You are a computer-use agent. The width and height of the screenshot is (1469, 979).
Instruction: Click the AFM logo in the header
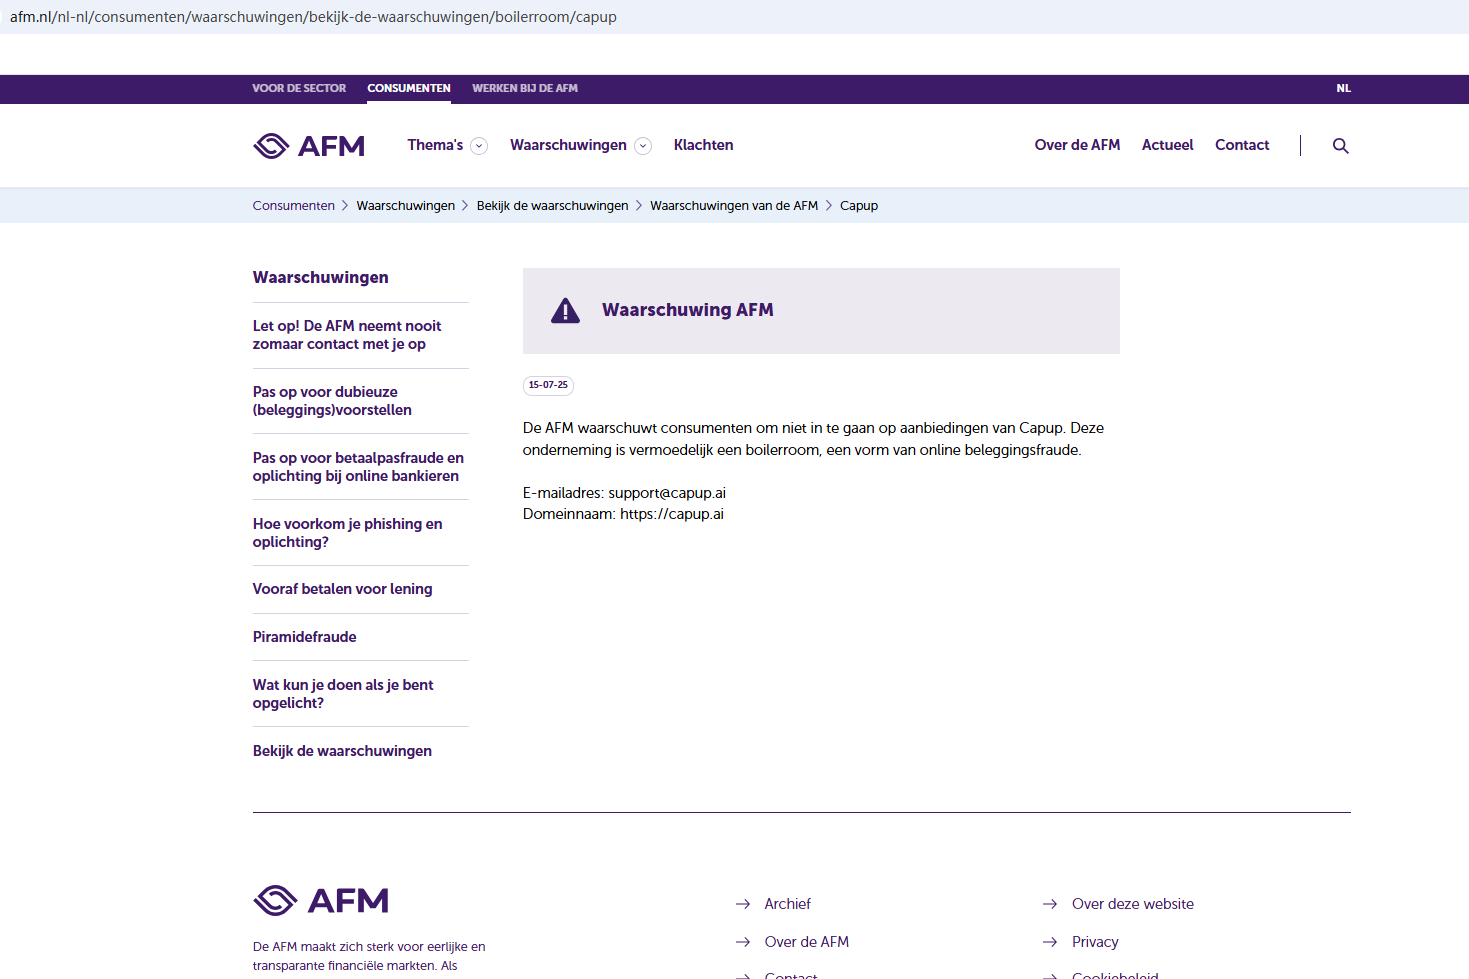309,146
